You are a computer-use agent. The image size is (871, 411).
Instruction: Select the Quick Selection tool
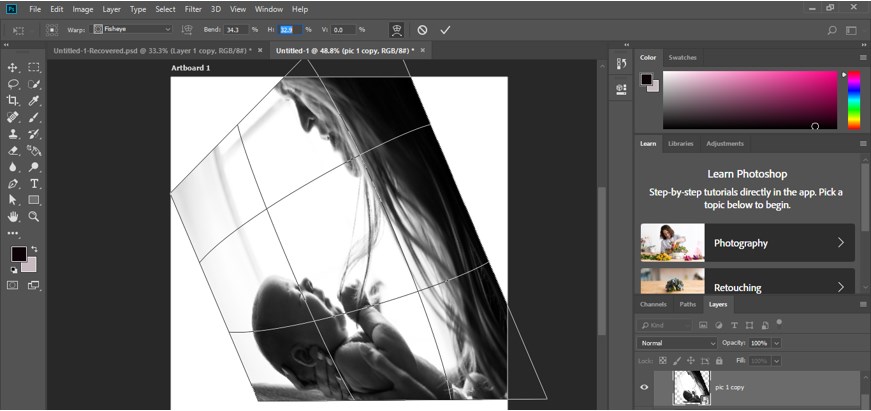click(x=34, y=84)
